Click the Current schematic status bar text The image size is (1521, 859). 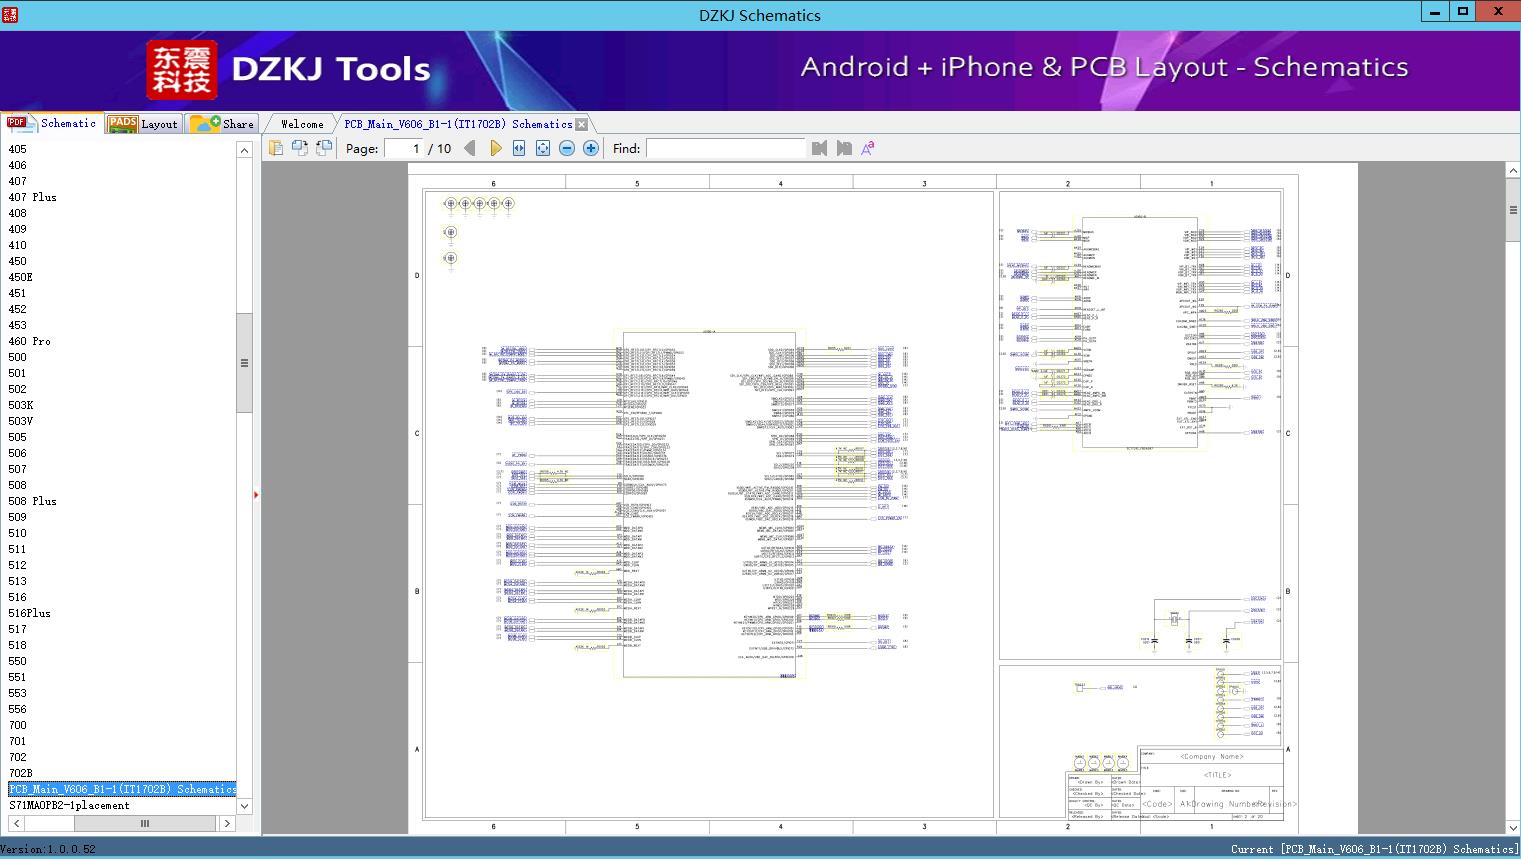point(1374,849)
